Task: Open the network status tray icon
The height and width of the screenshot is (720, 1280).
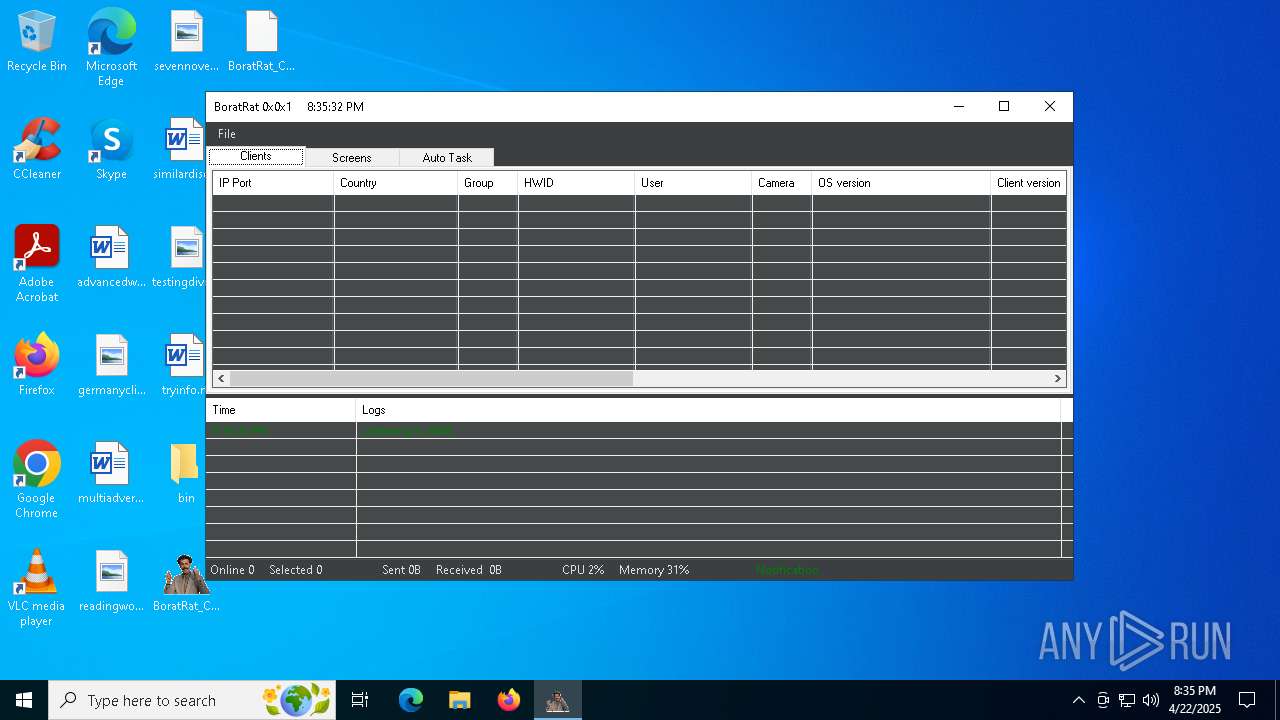Action: pos(1127,700)
